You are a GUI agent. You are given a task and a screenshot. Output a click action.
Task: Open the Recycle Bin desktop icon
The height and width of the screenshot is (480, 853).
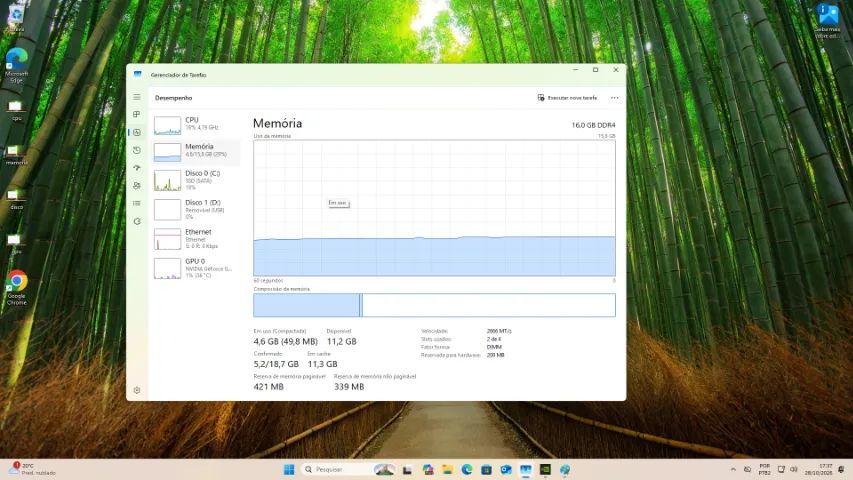[15, 18]
